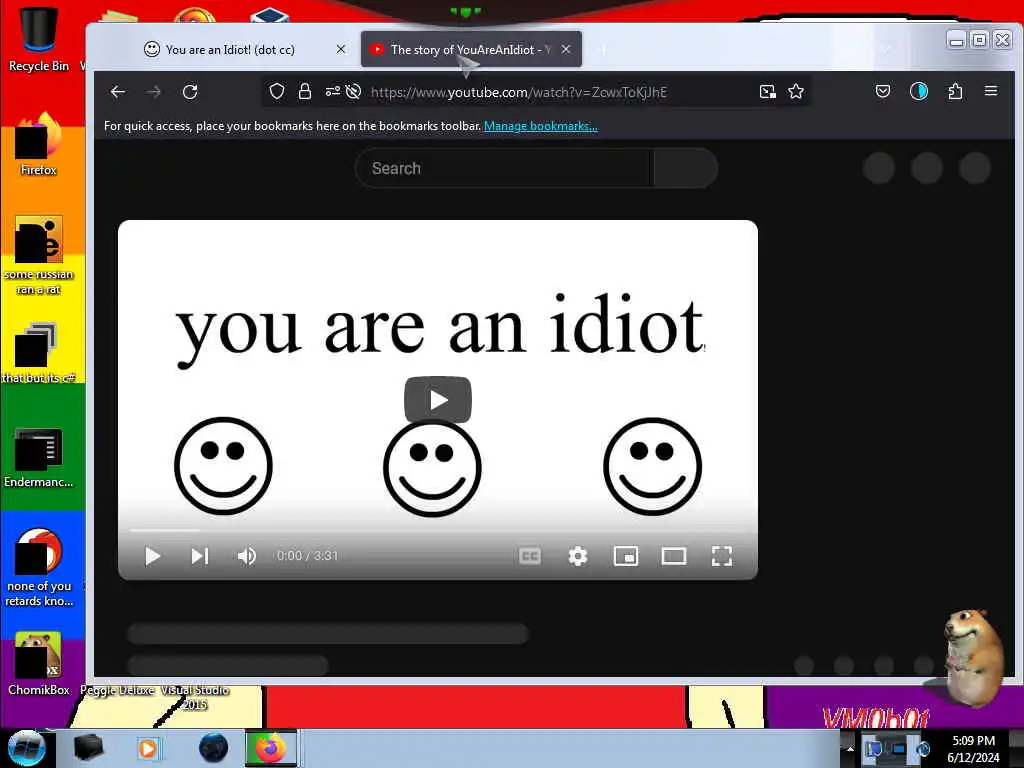This screenshot has height=768, width=1024.
Task: Play the video from control bar
Action: [x=152, y=556]
